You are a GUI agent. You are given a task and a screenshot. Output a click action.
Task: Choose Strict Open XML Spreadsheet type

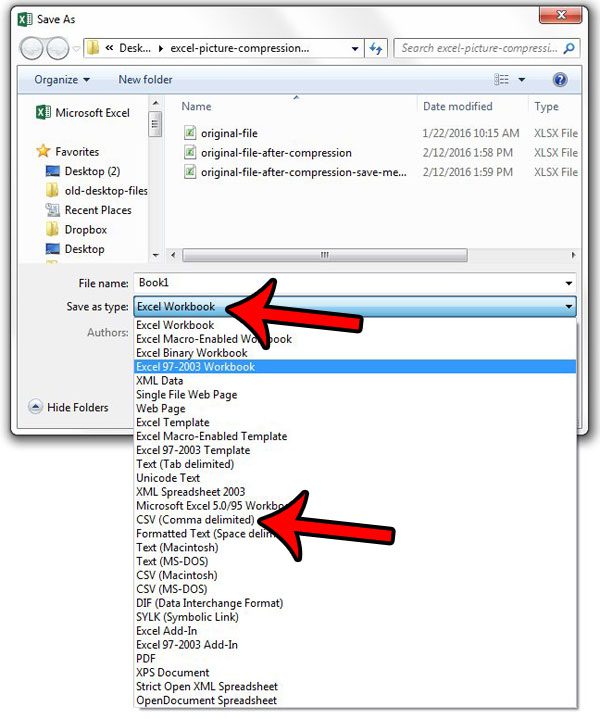coord(356,686)
